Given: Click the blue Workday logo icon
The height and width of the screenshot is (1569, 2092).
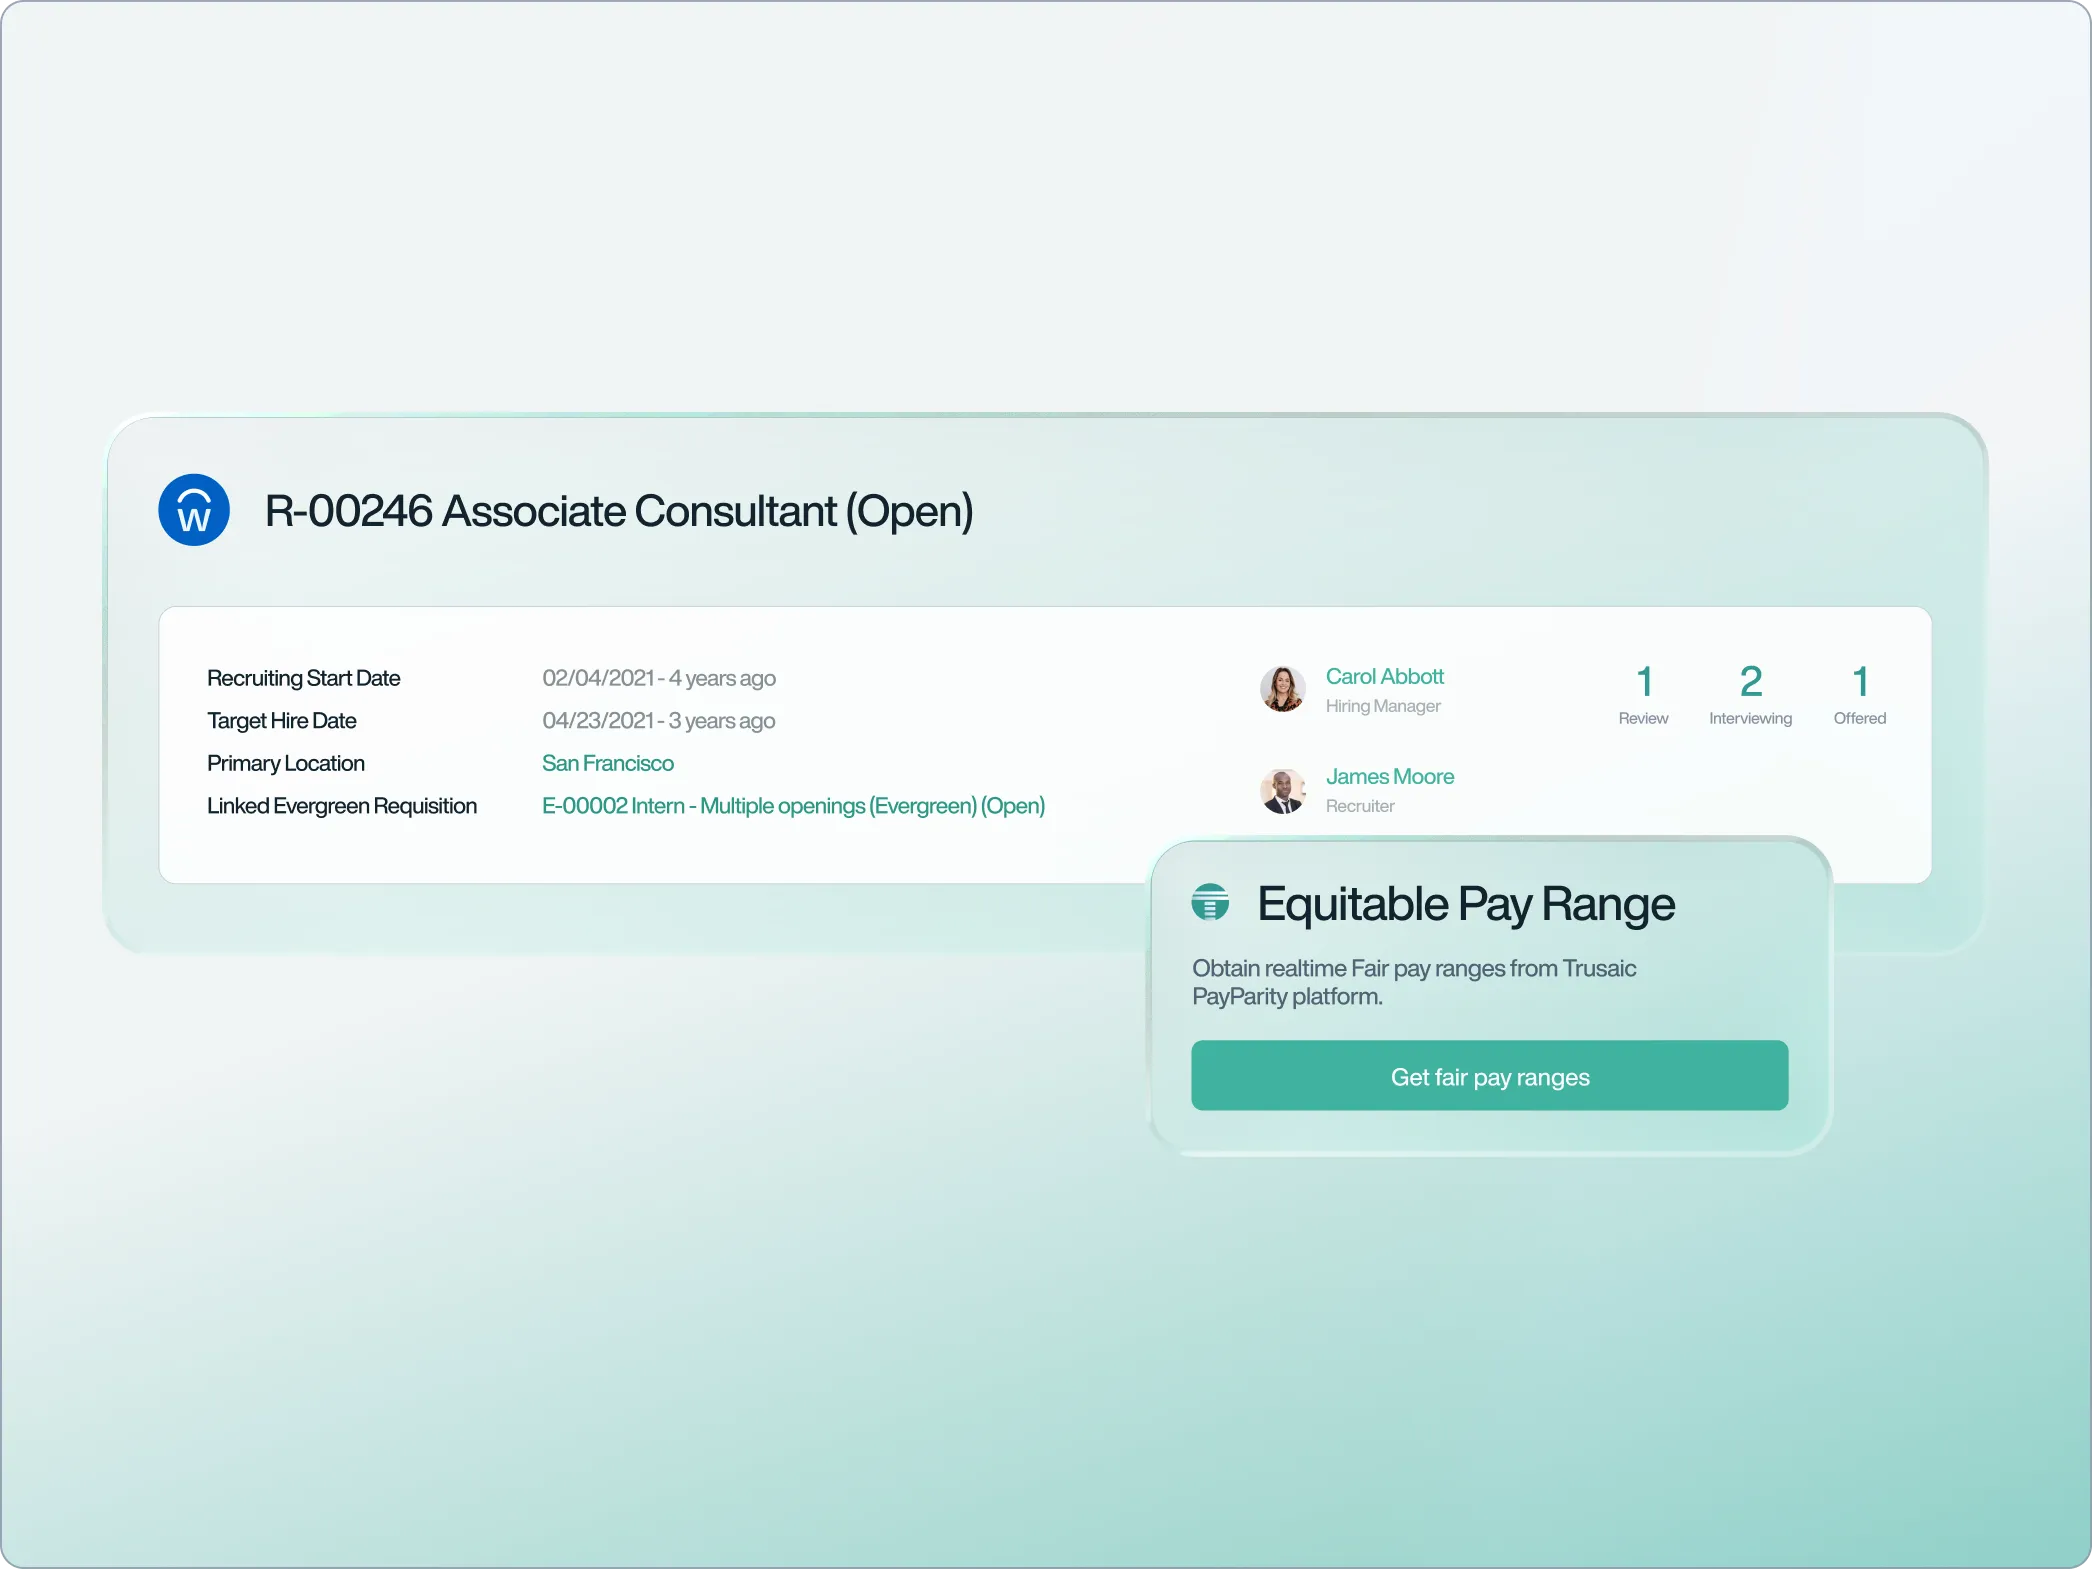Looking at the screenshot, I should (x=194, y=510).
